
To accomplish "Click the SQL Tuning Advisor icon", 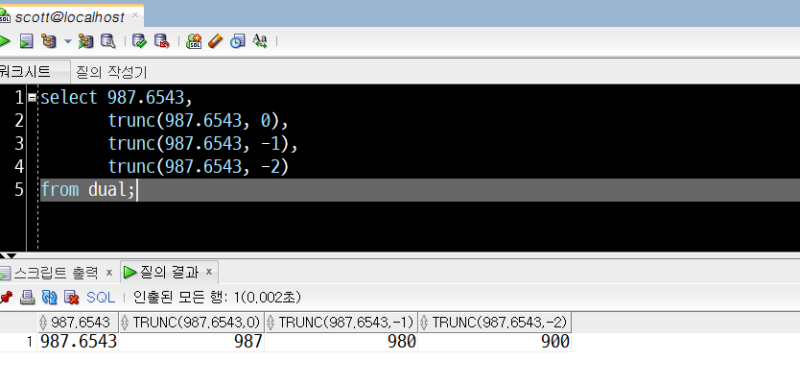I will point(108,41).
